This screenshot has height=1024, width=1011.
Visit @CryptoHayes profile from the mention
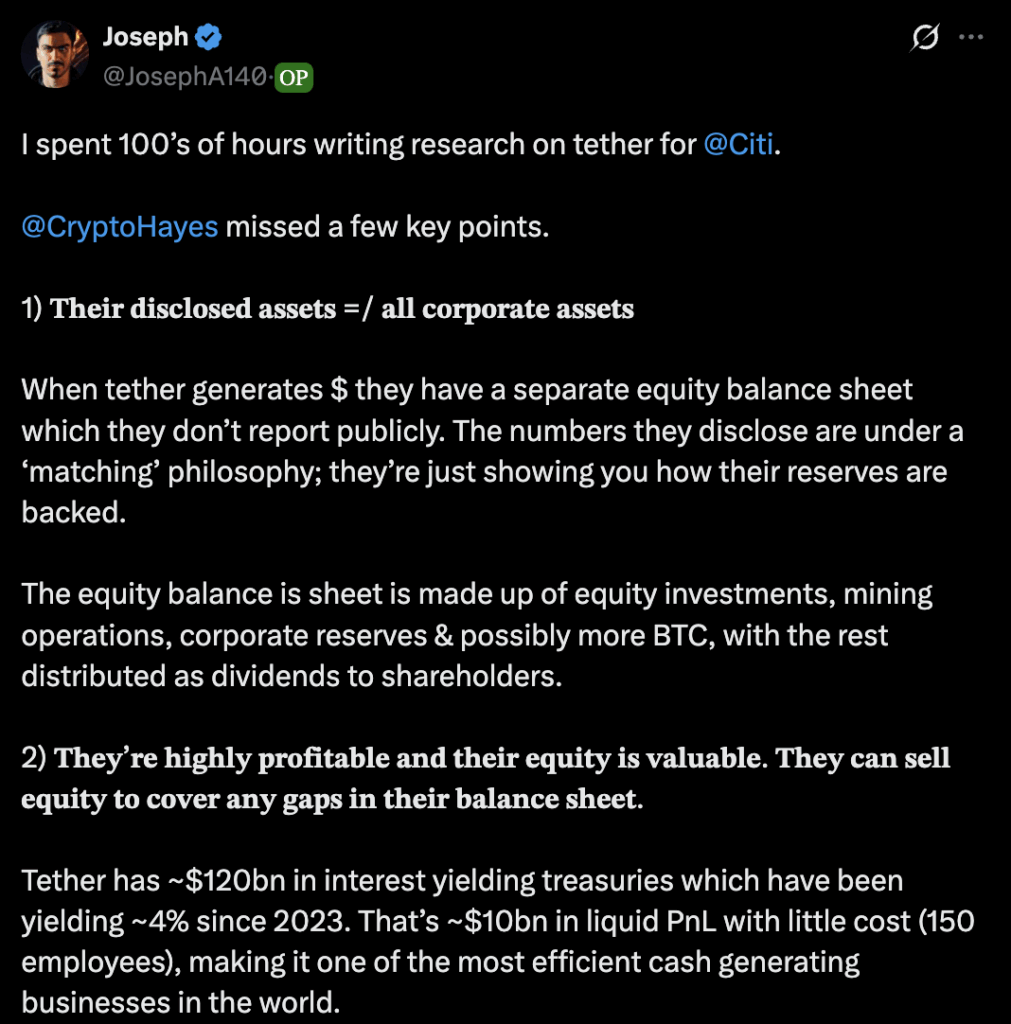click(119, 226)
